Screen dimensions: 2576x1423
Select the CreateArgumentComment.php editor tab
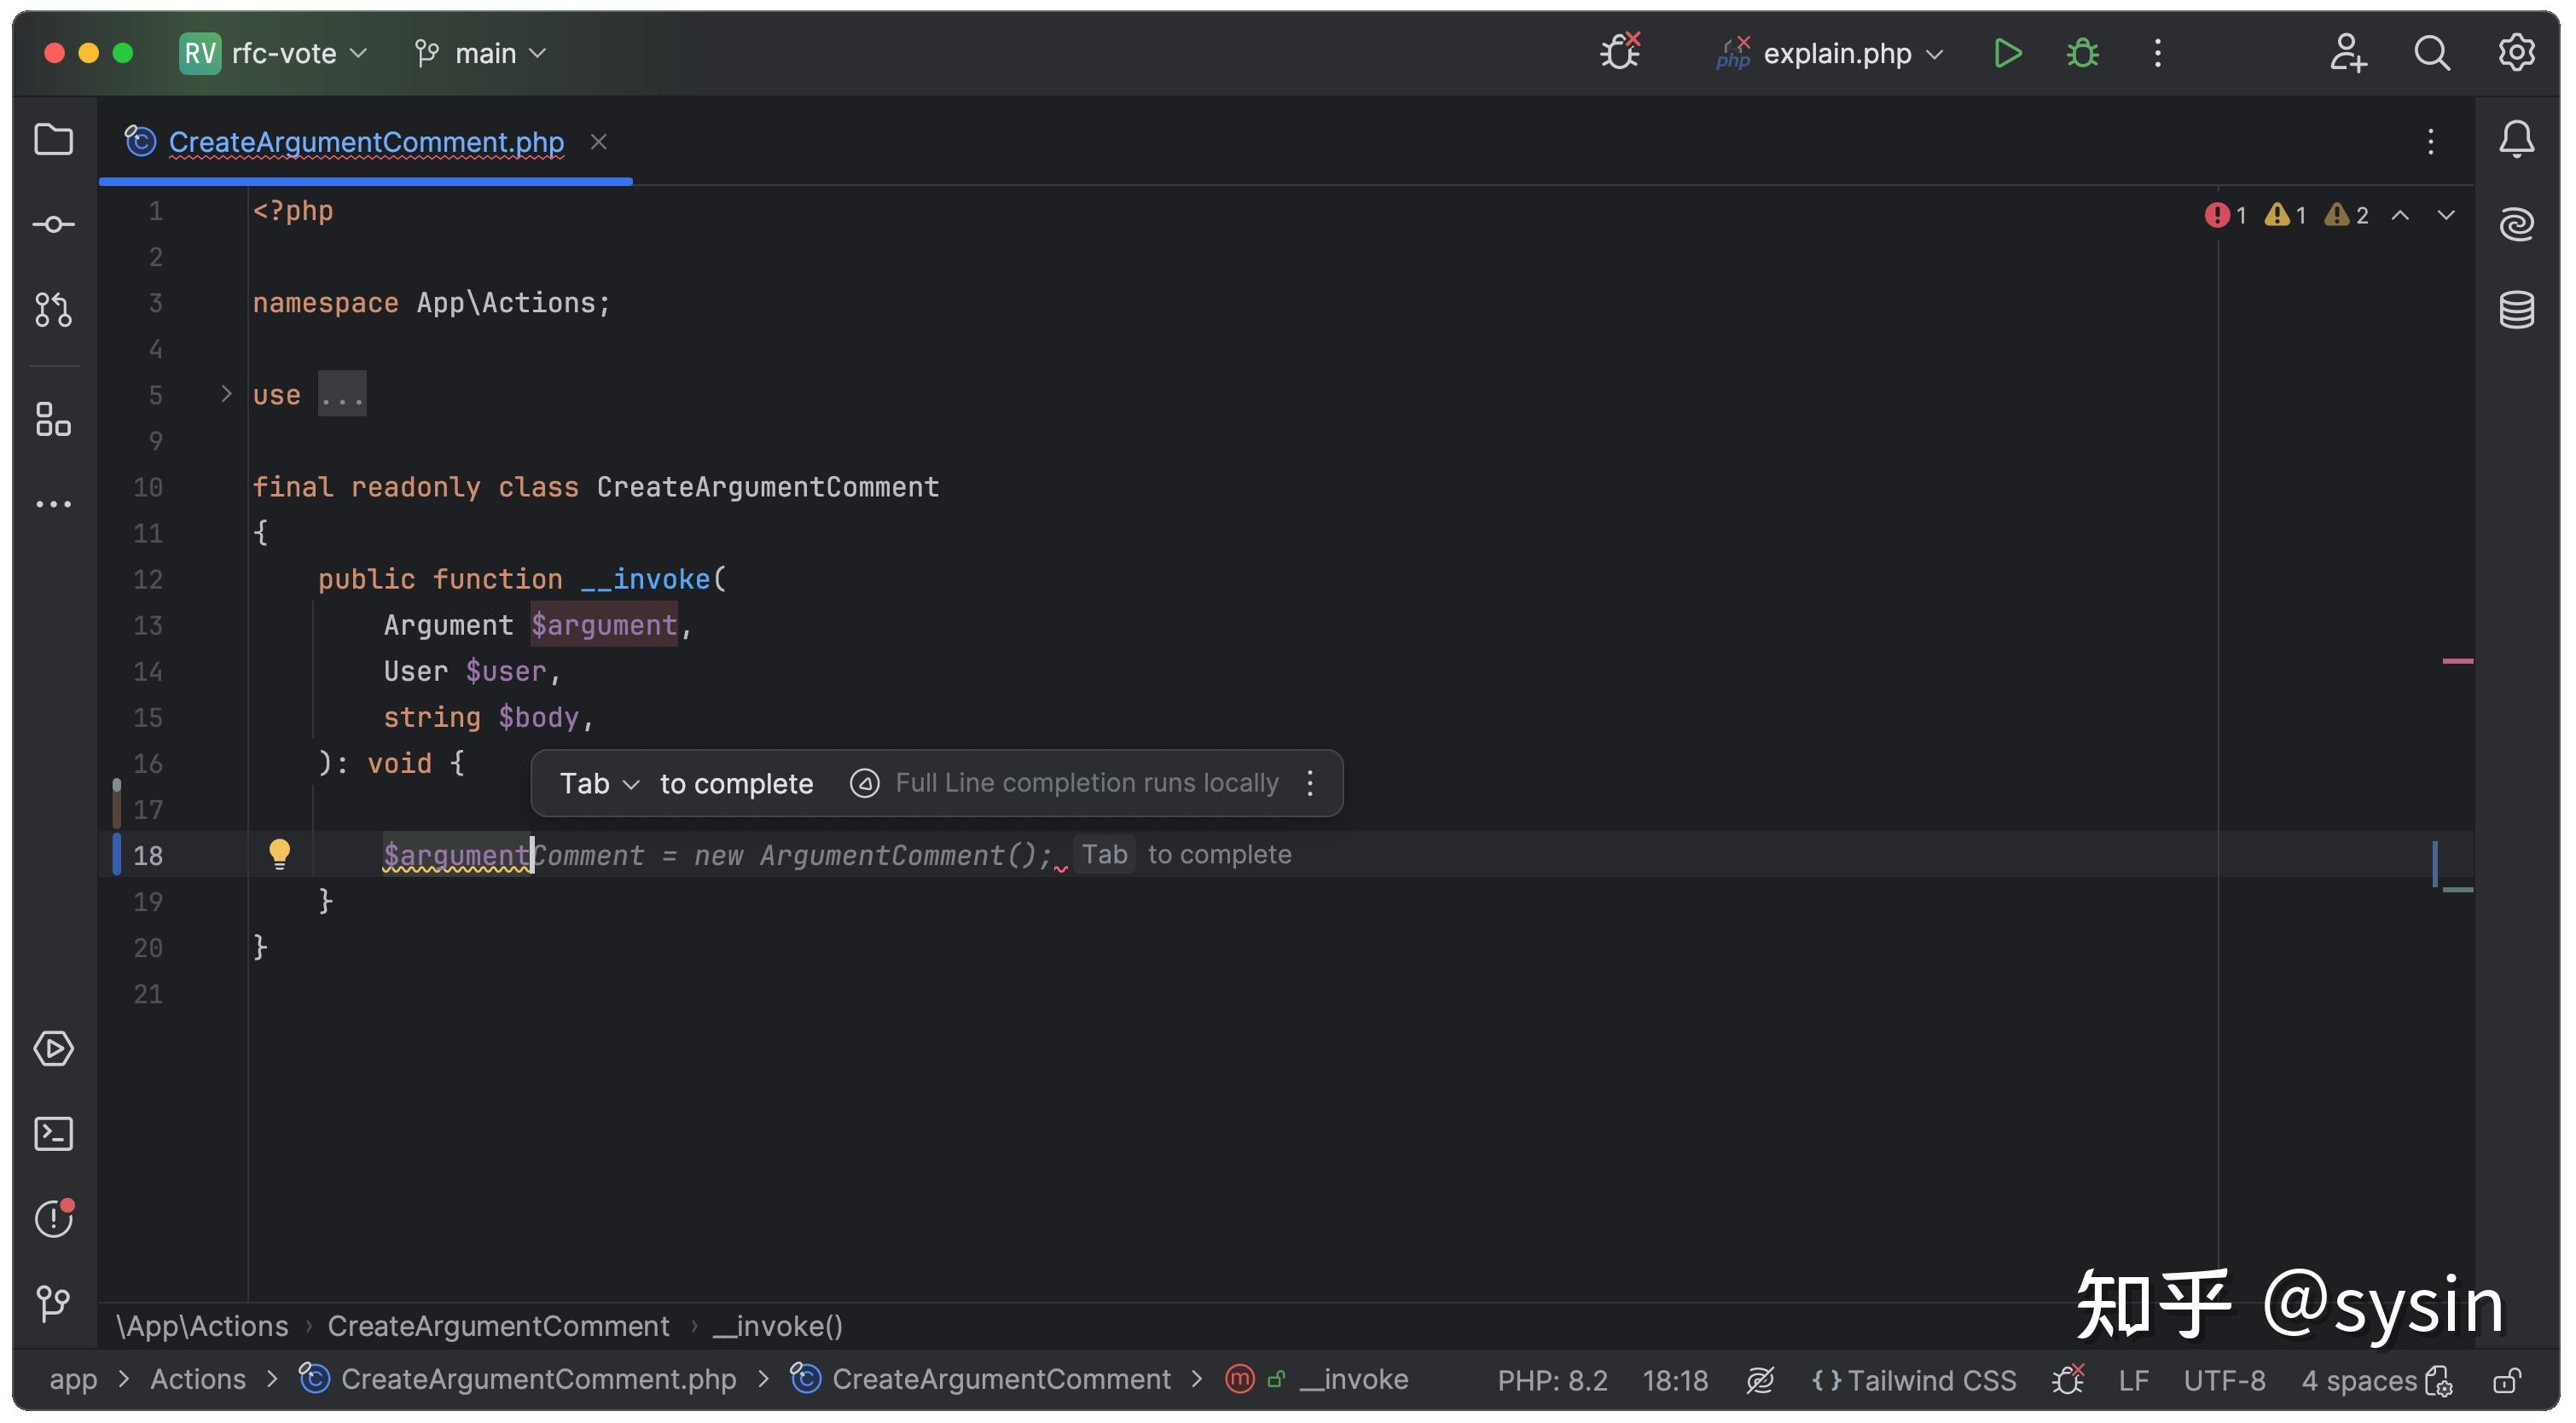tap(365, 142)
